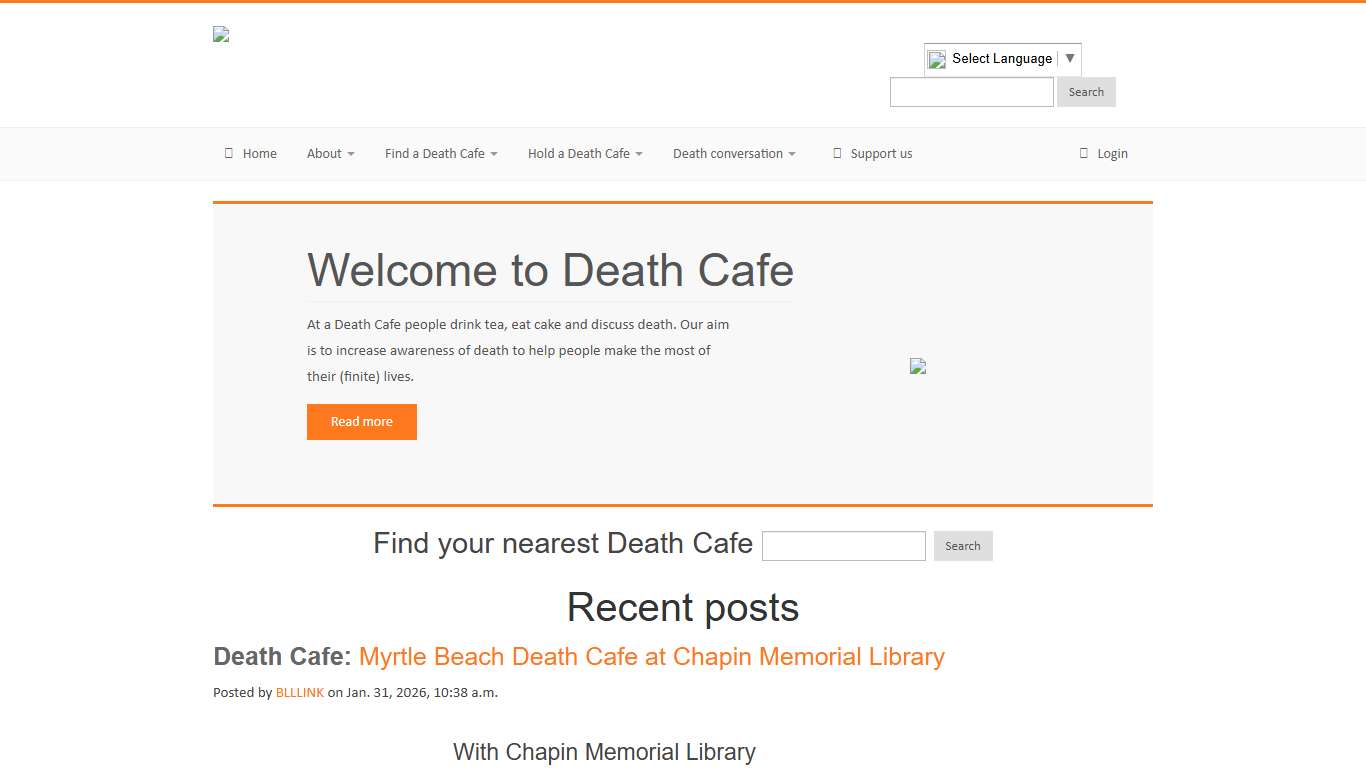Click the Read more button
This screenshot has height=768, width=1366.
362,421
